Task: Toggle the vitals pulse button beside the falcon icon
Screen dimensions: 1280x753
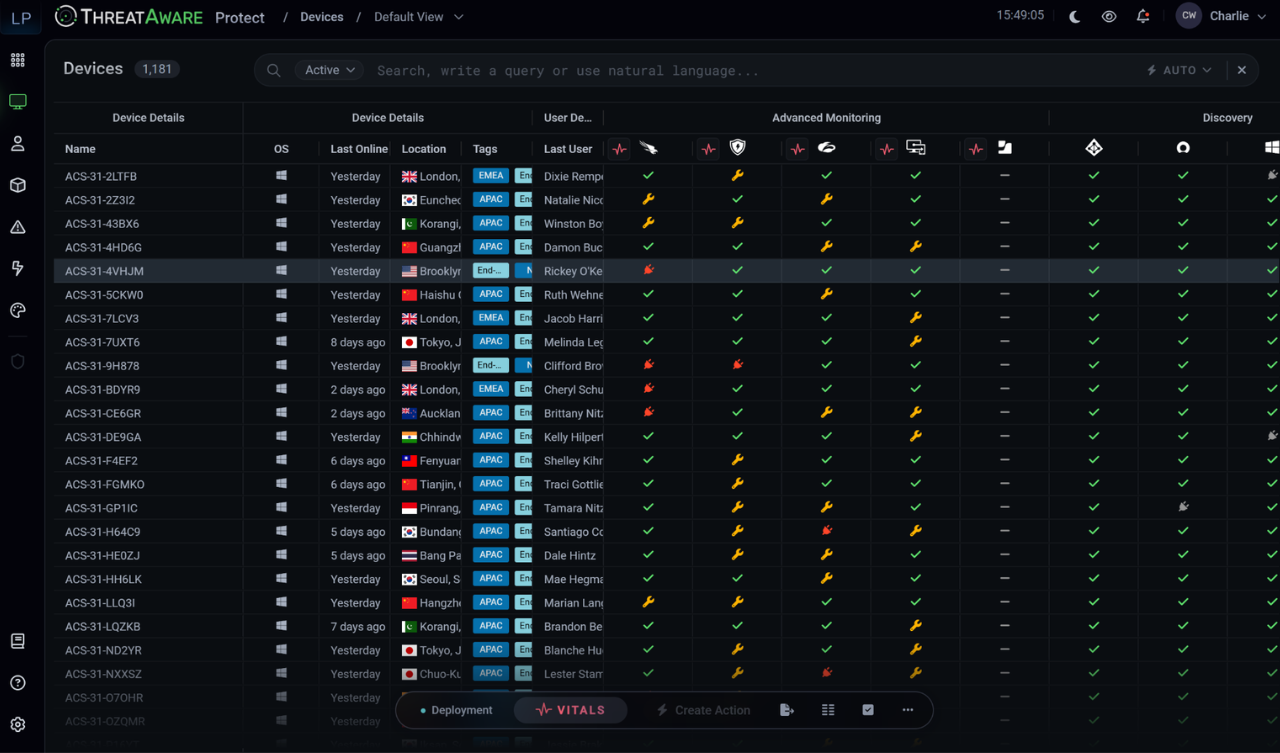Action: click(x=620, y=149)
